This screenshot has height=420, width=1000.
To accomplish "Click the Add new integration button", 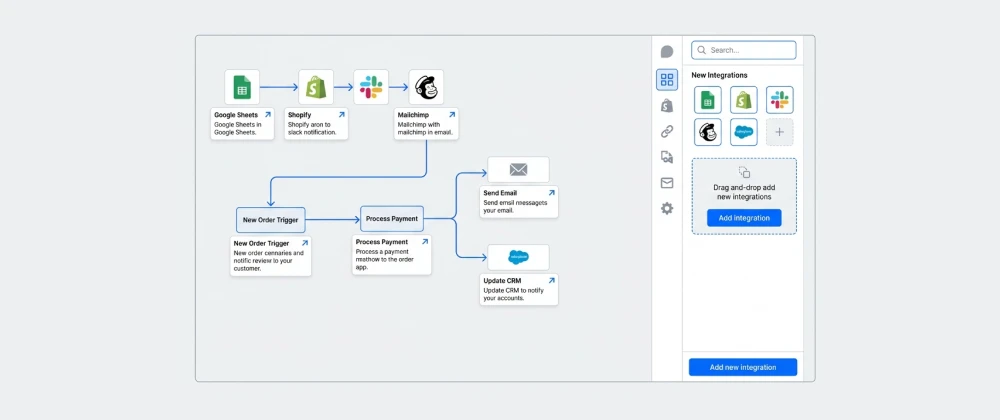I will coord(743,367).
